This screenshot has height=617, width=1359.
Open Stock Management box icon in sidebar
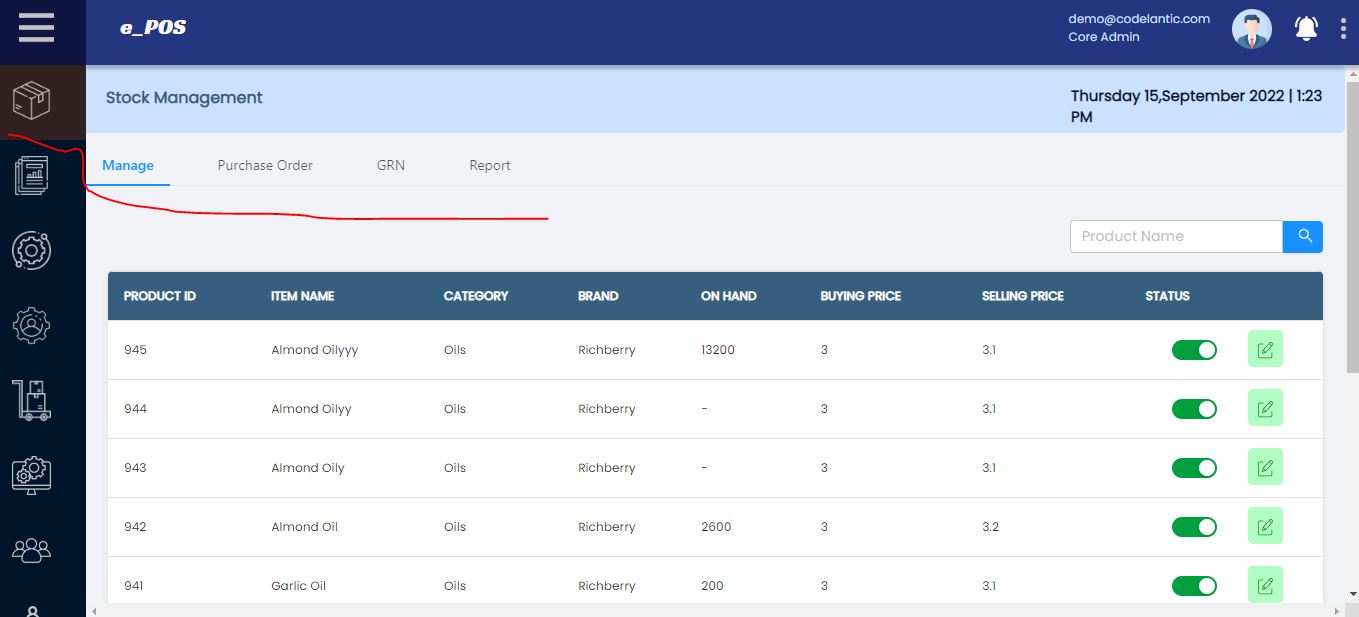point(32,100)
